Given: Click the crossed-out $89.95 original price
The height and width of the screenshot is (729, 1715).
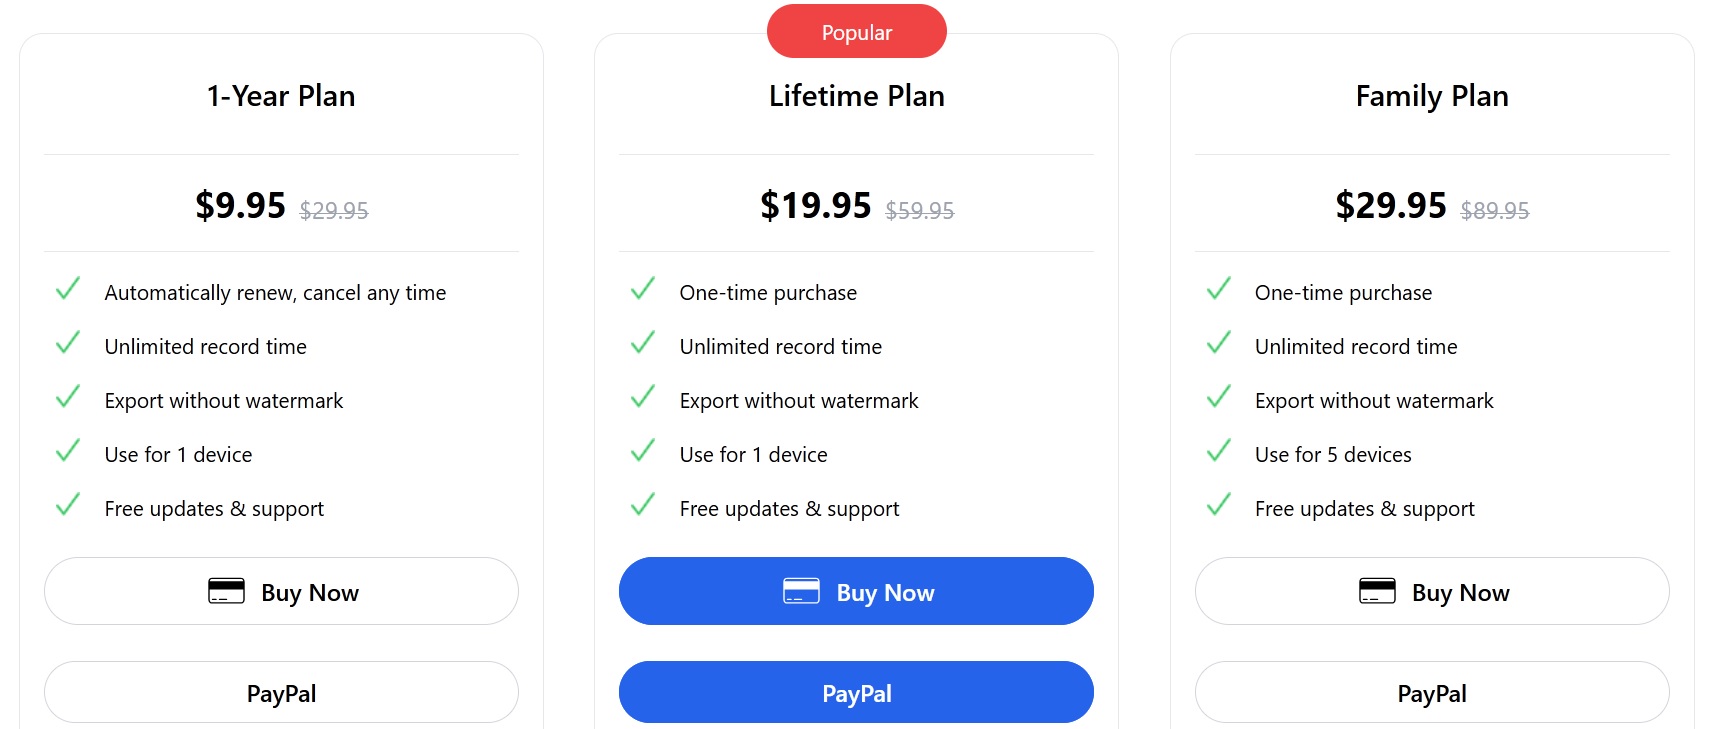Looking at the screenshot, I should [x=1494, y=210].
